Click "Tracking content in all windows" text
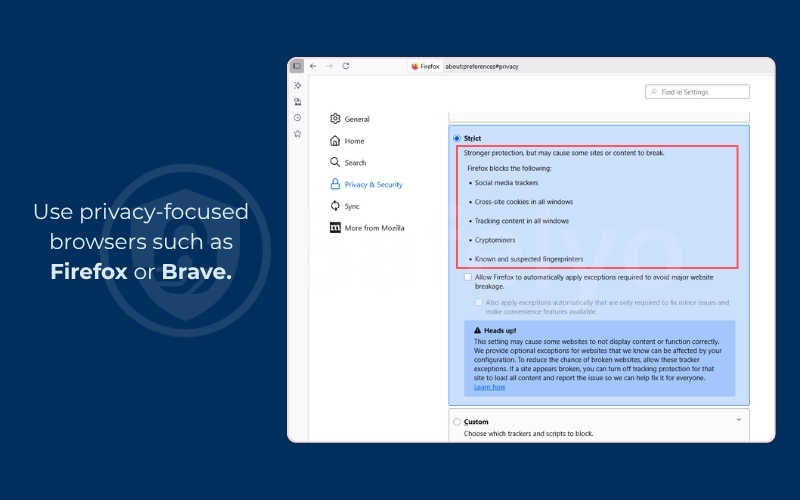Viewport: 800px width, 500px height. point(521,221)
